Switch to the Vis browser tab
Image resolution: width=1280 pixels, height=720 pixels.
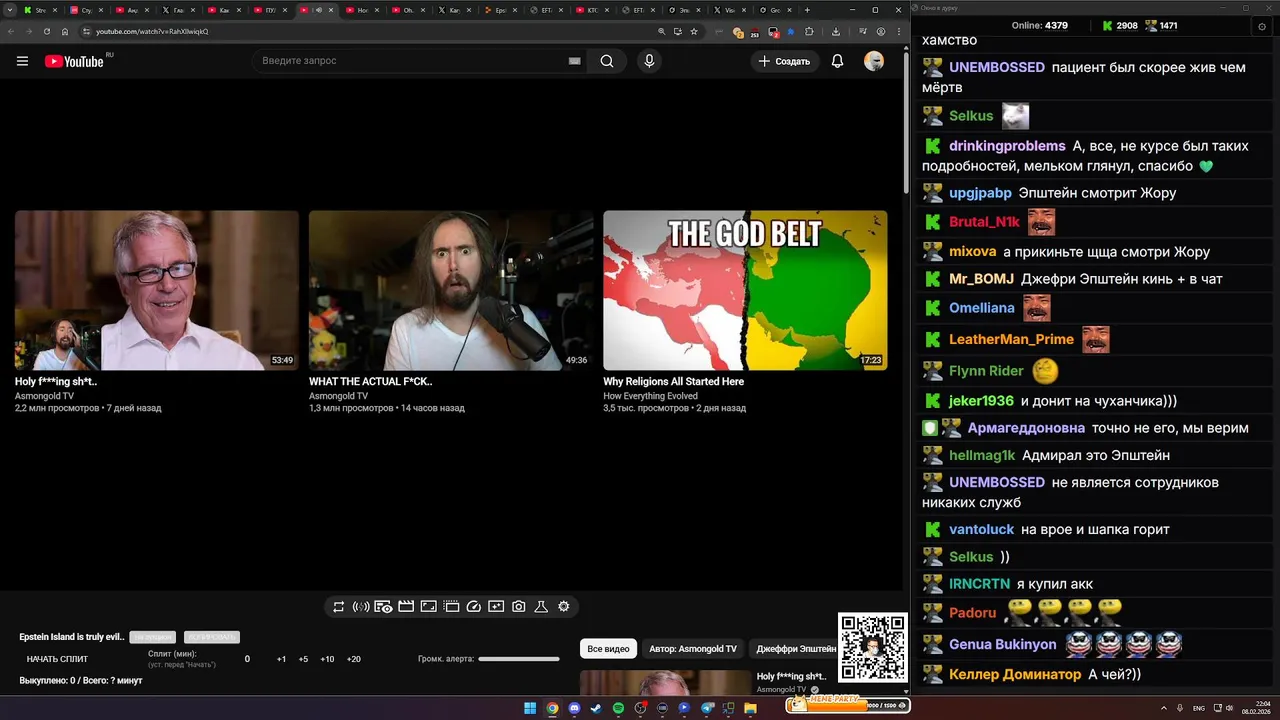[x=728, y=10]
